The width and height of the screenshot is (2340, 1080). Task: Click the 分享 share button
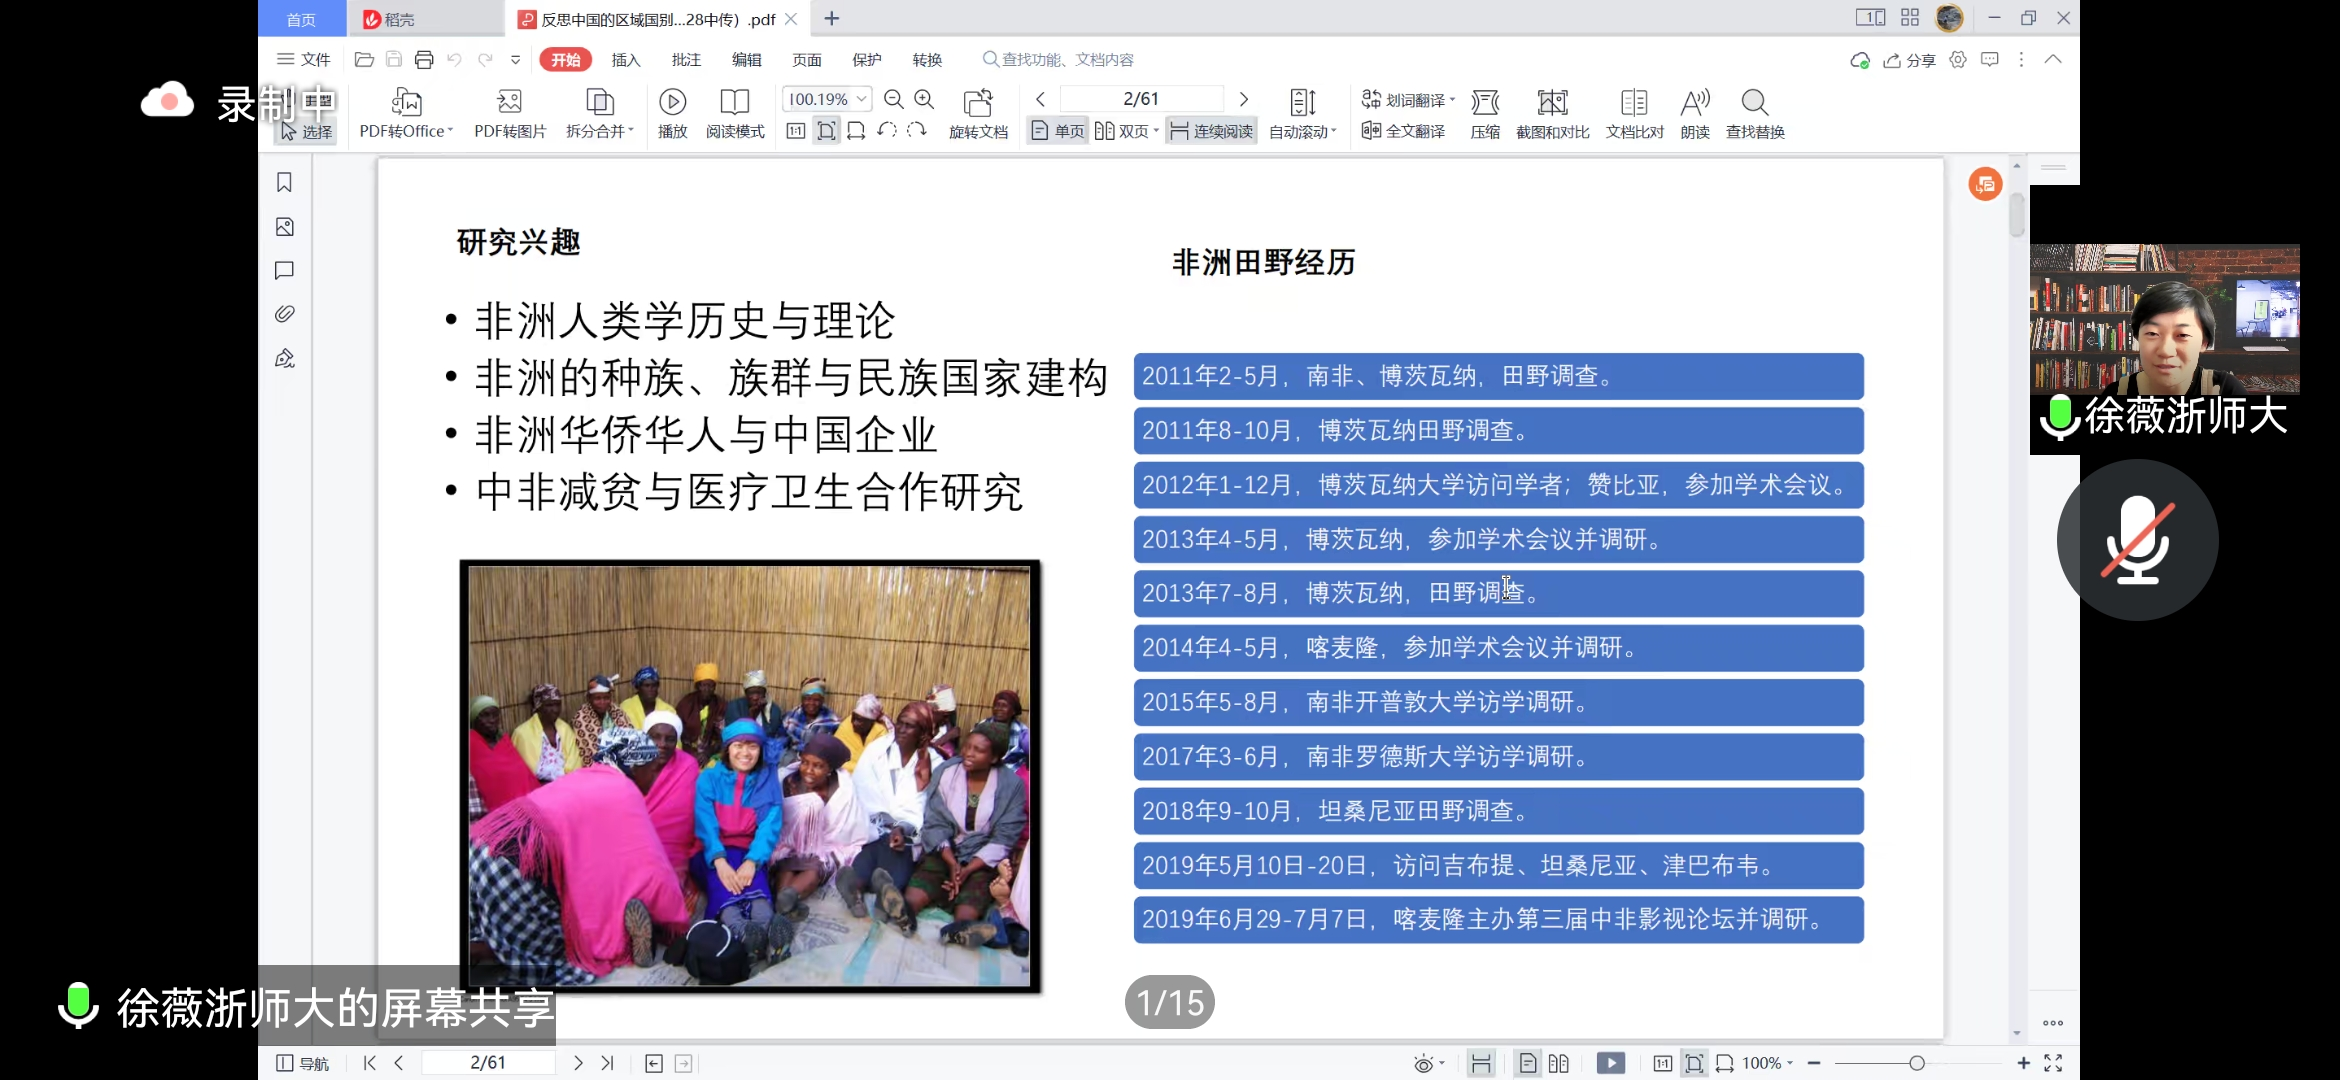click(1910, 60)
